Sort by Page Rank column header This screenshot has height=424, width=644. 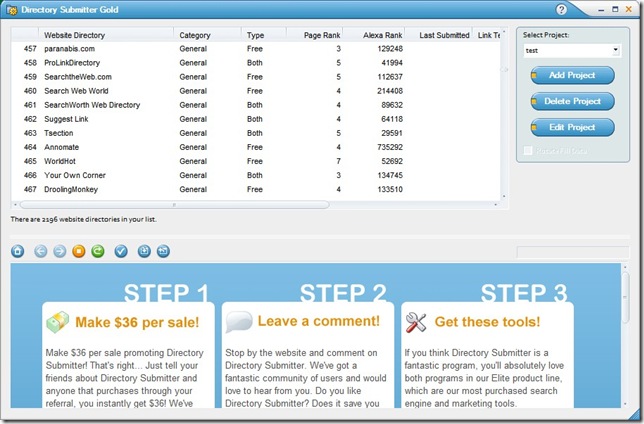[x=315, y=35]
